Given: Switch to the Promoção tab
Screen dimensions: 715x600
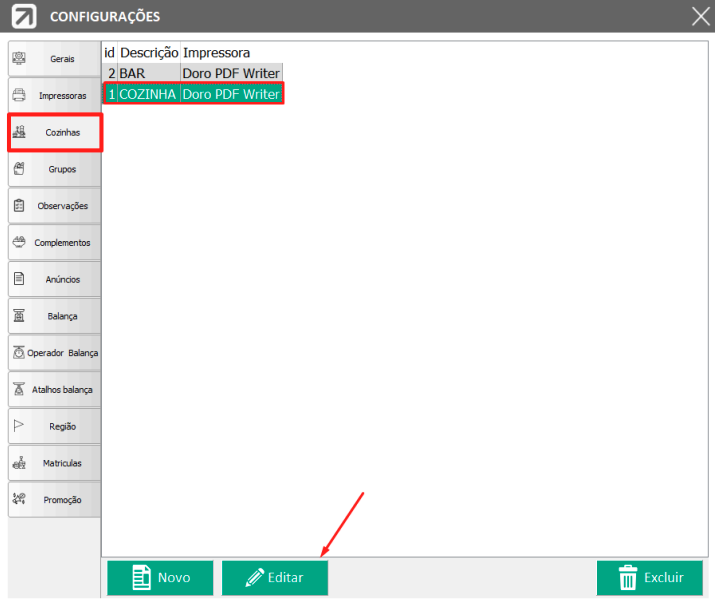Looking at the screenshot, I should pyautogui.click(x=54, y=499).
